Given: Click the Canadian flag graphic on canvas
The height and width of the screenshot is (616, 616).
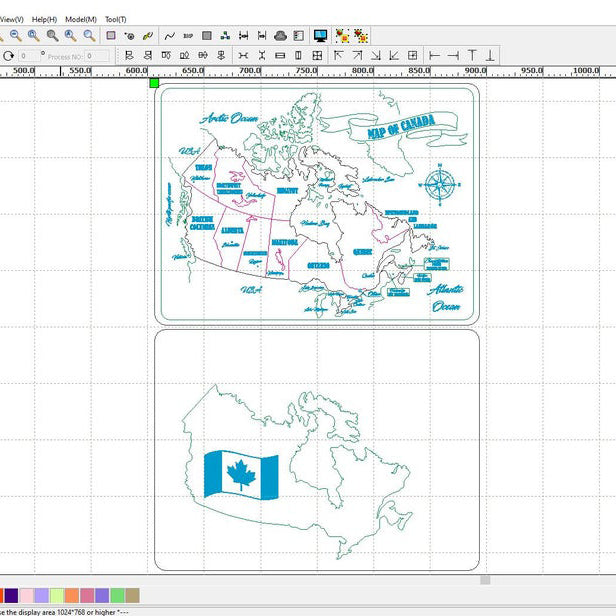Looking at the screenshot, I should pyautogui.click(x=240, y=473).
